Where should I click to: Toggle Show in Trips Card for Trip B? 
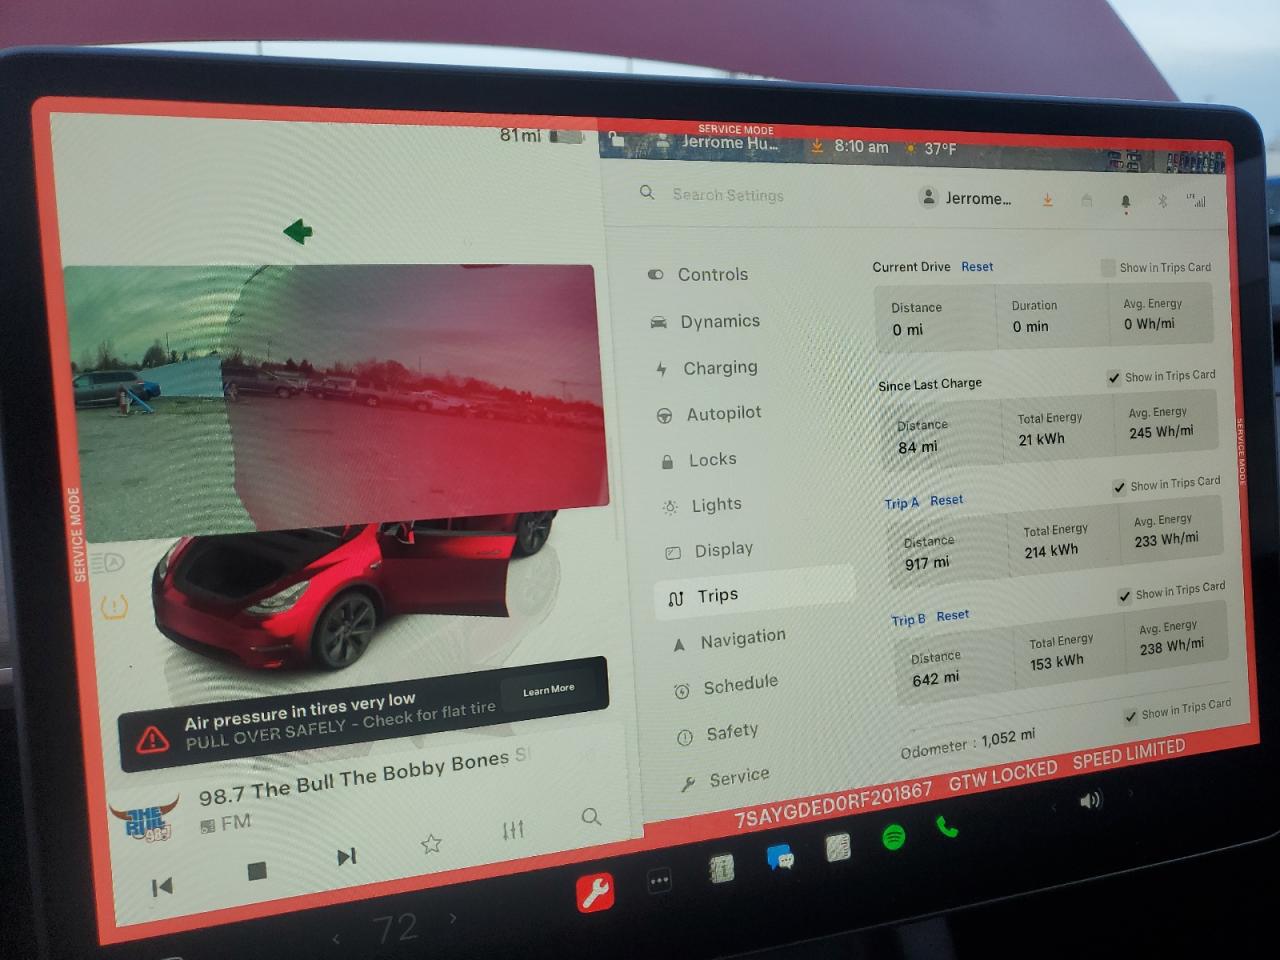click(1125, 596)
